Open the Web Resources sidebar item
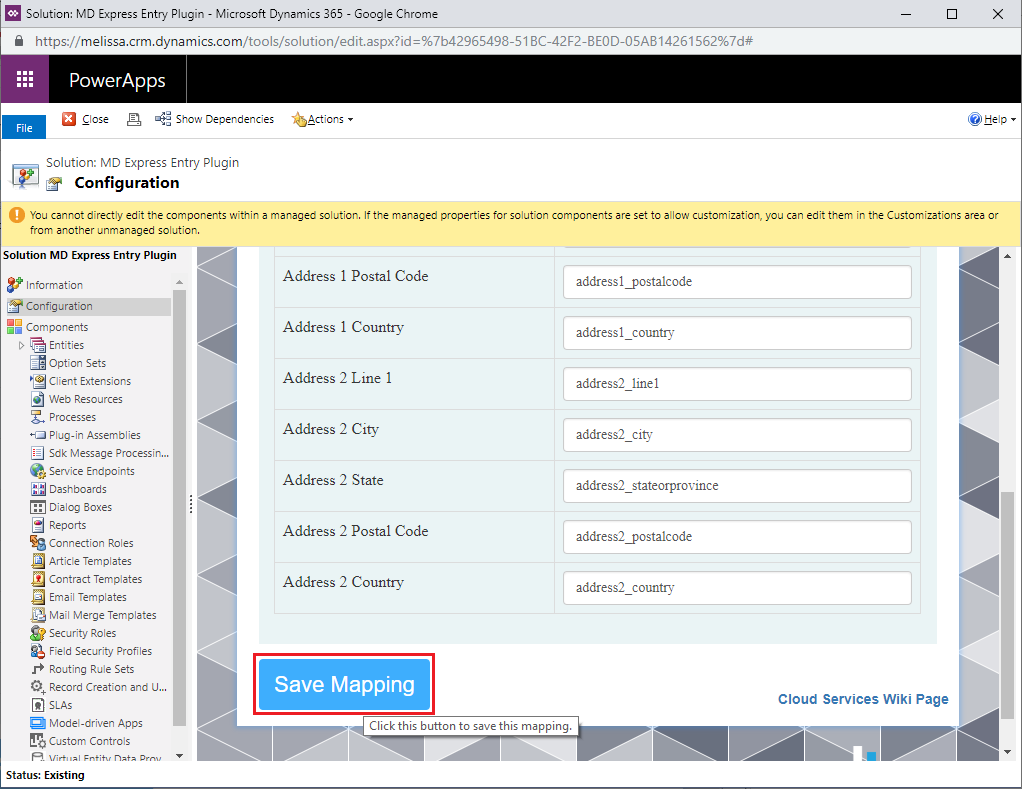Image resolution: width=1022 pixels, height=789 pixels. (85, 399)
